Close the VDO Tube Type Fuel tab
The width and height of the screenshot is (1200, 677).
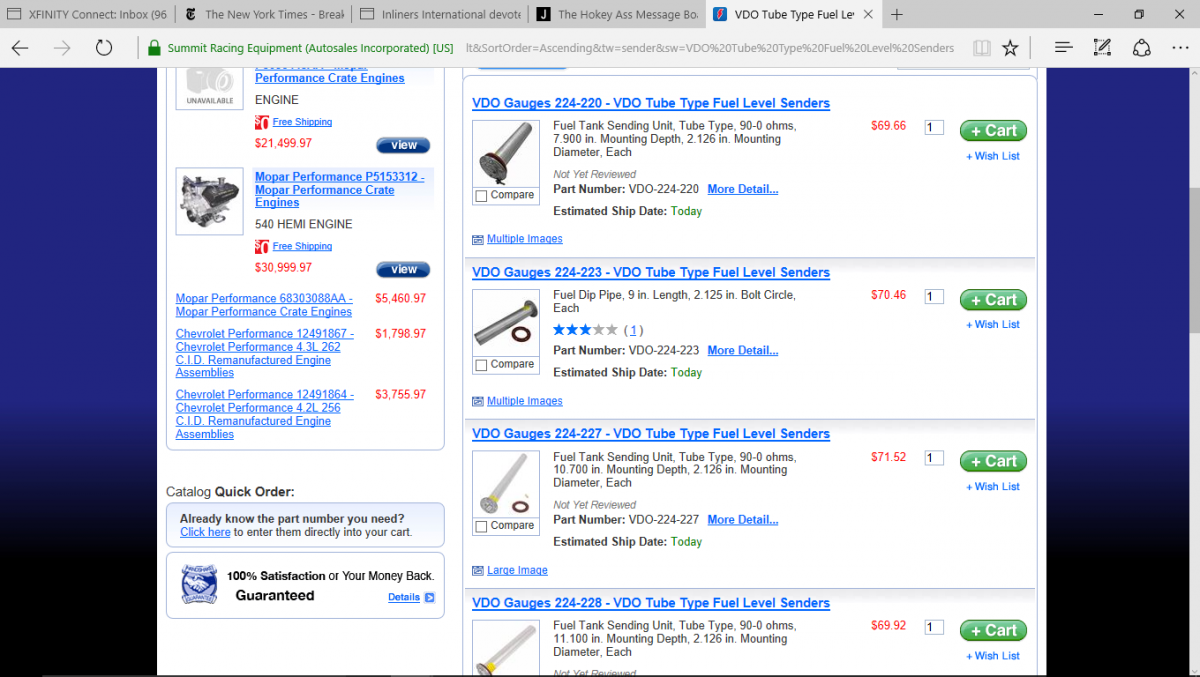[867, 14]
